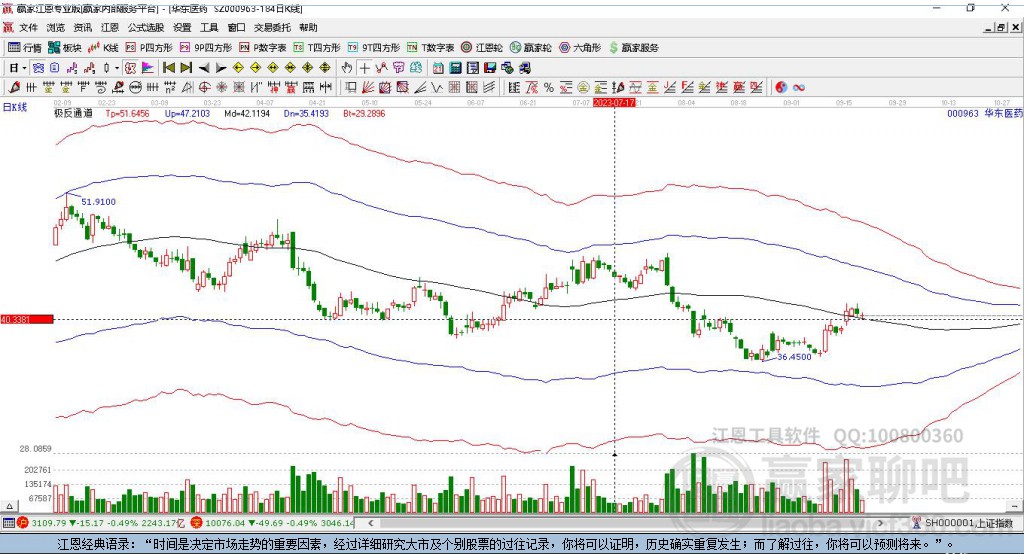Toggle the crosshair cursor tool
This screenshot has height=554, width=1024.
[x=364, y=68]
